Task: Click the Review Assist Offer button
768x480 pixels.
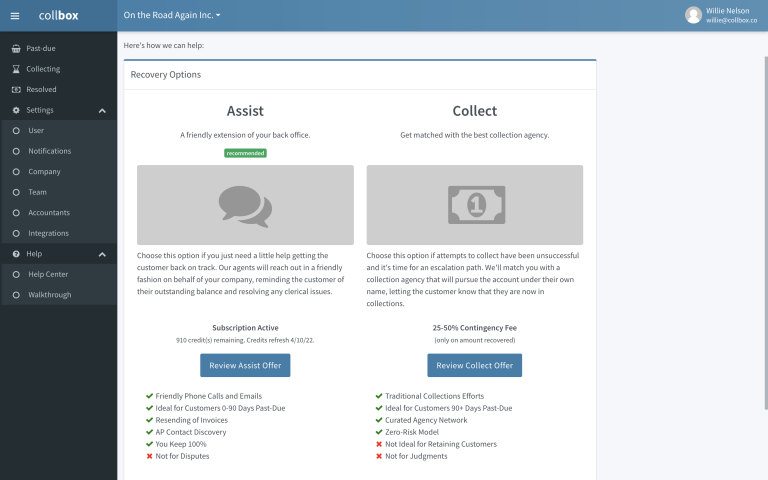Action: coord(245,365)
